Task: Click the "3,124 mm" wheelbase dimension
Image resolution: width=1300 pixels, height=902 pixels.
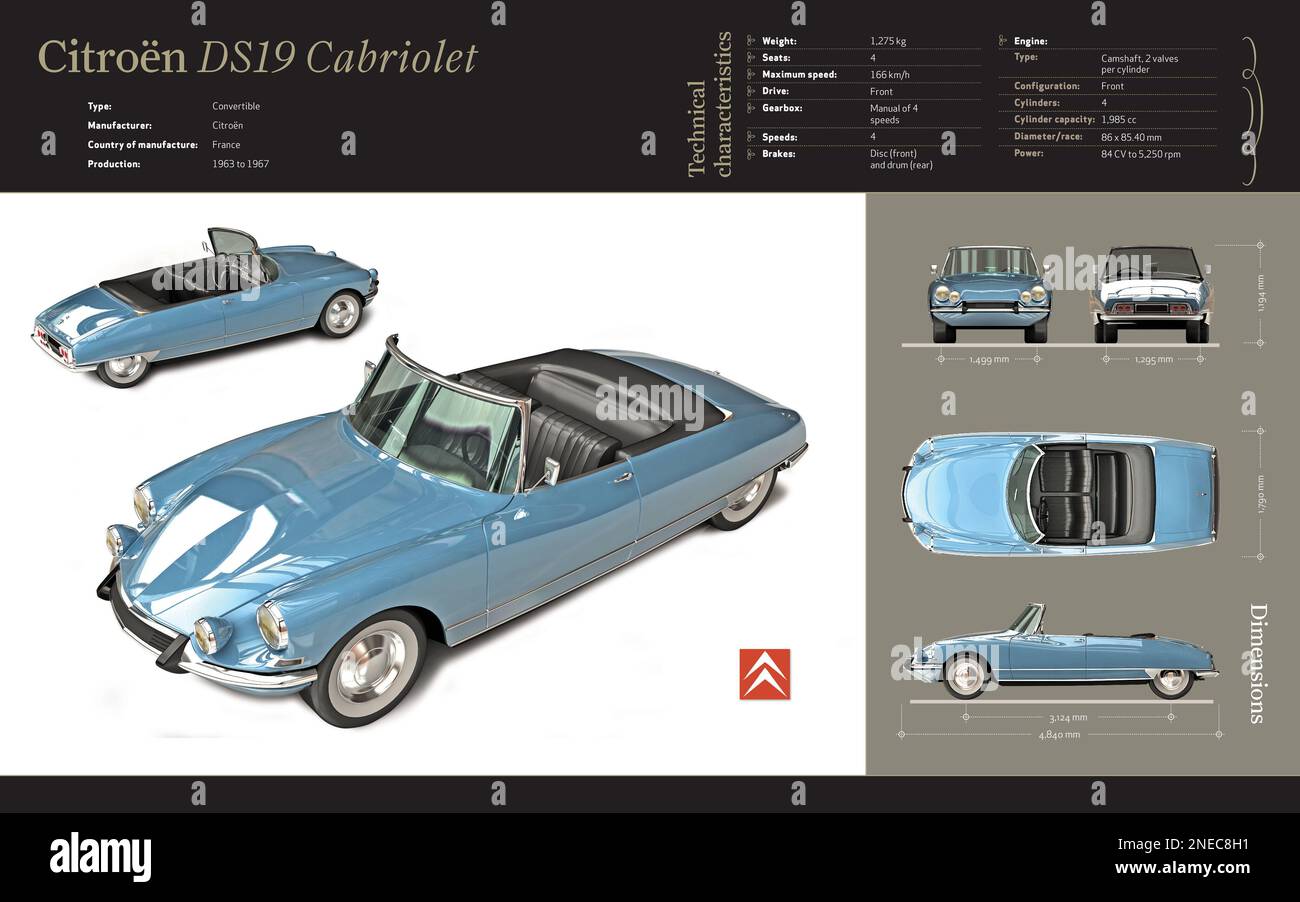Action: pyautogui.click(x=1067, y=717)
